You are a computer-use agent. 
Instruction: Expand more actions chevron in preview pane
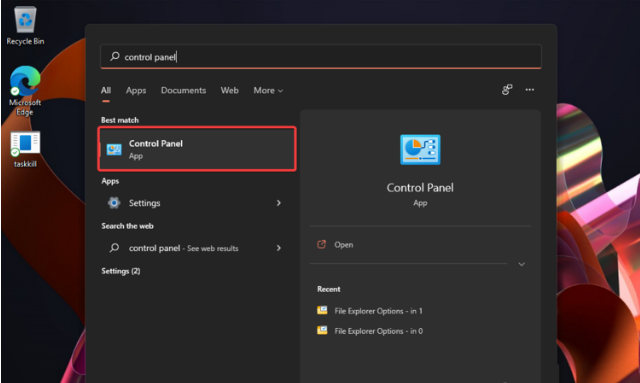click(521, 264)
